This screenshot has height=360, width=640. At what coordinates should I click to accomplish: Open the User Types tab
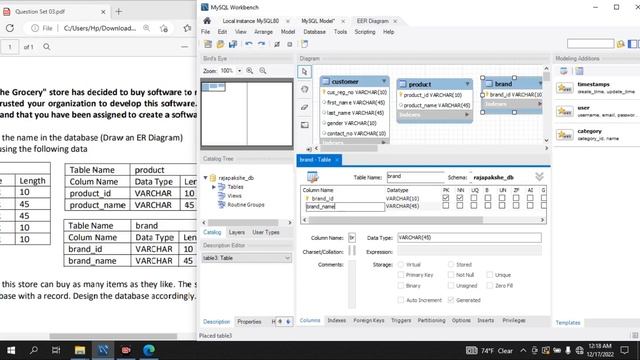point(266,232)
